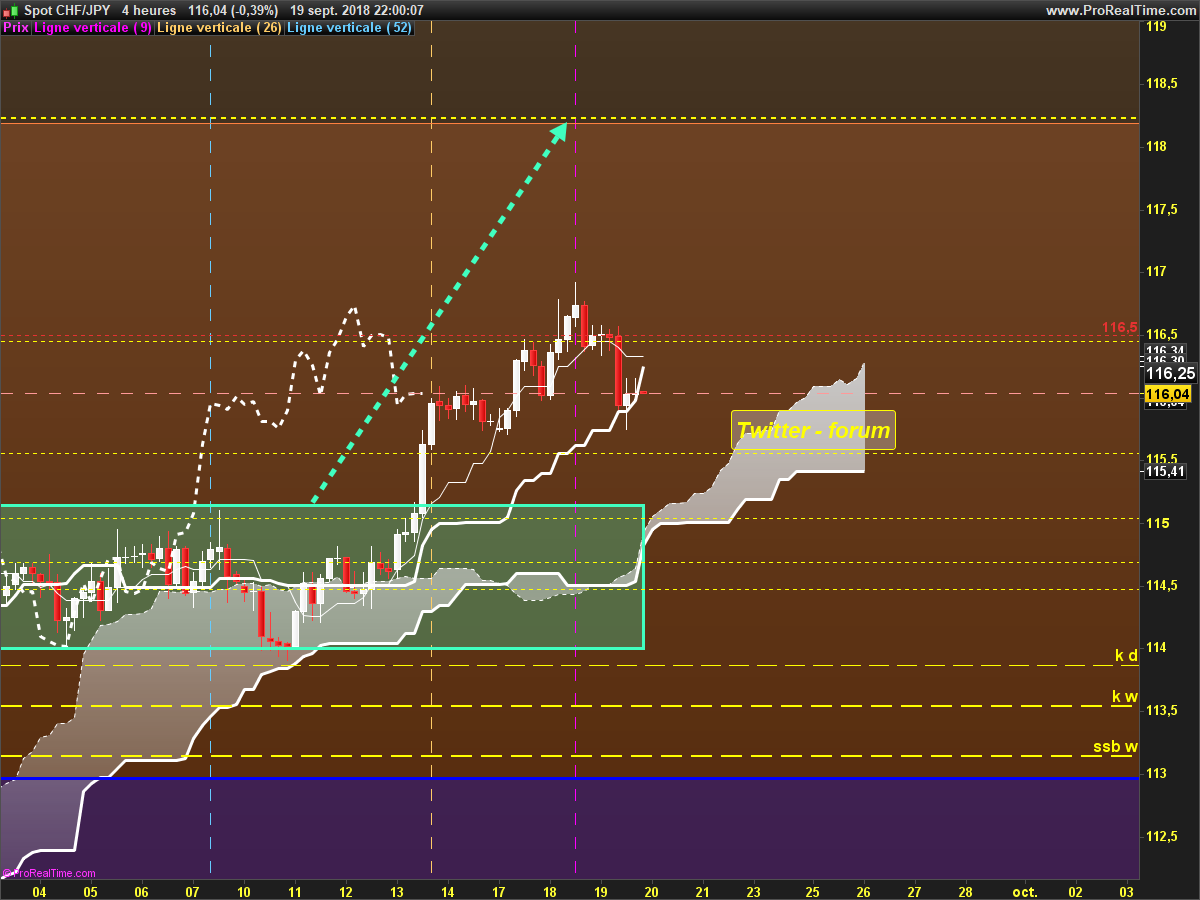Click the yellow '116,04' current price tag
The height and width of the screenshot is (900, 1200).
tap(1166, 396)
